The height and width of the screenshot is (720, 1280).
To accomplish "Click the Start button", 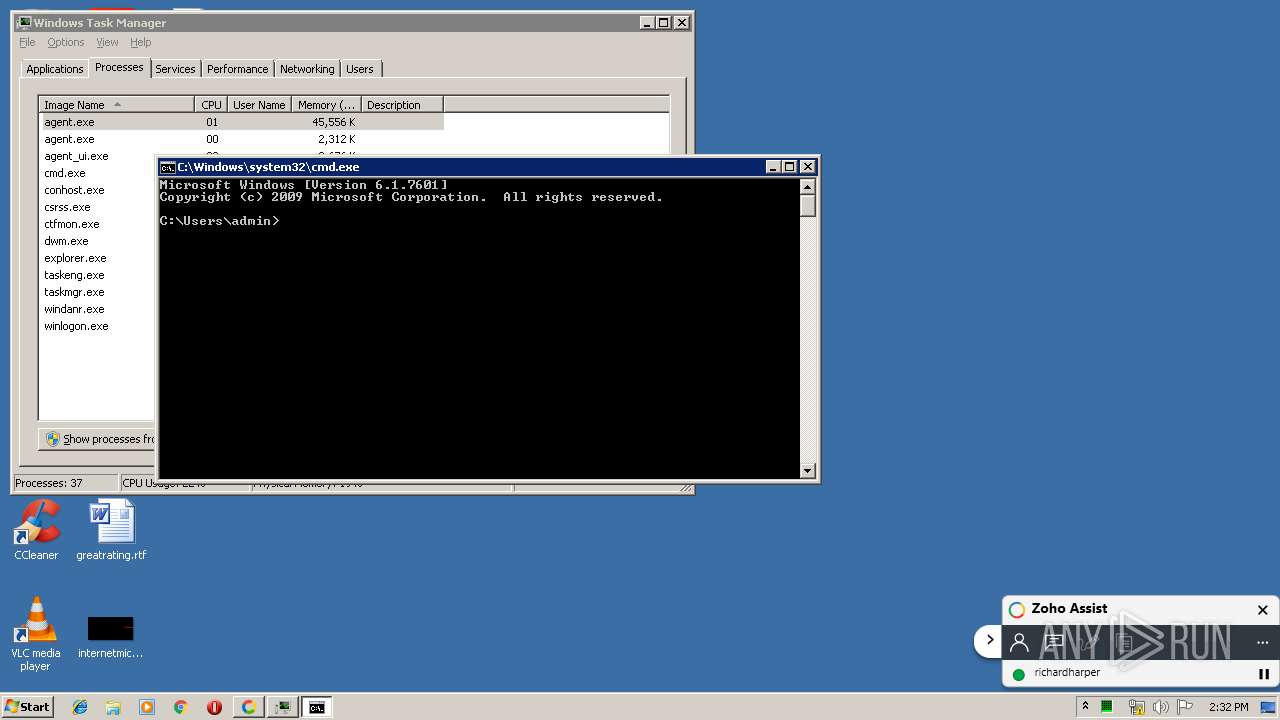I will (28, 707).
